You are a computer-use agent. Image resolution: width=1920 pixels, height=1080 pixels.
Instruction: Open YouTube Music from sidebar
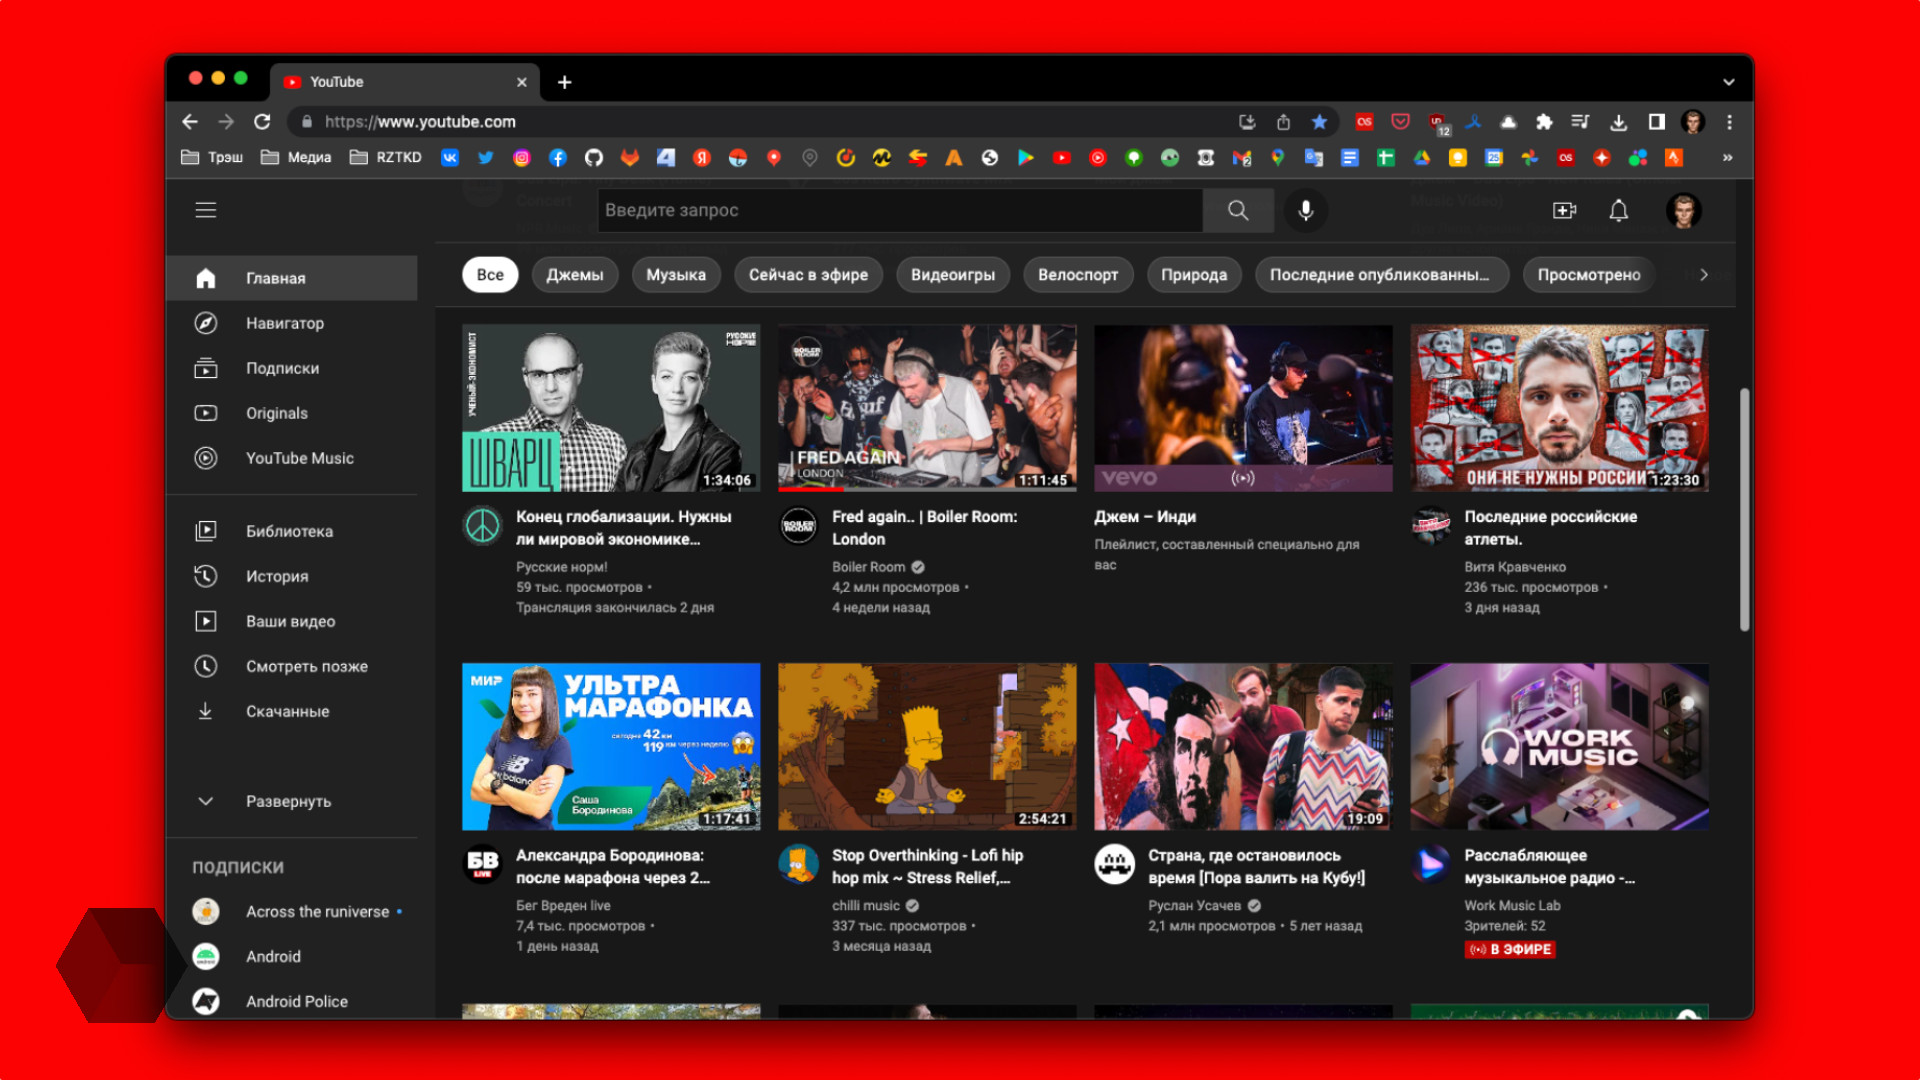pos(297,458)
